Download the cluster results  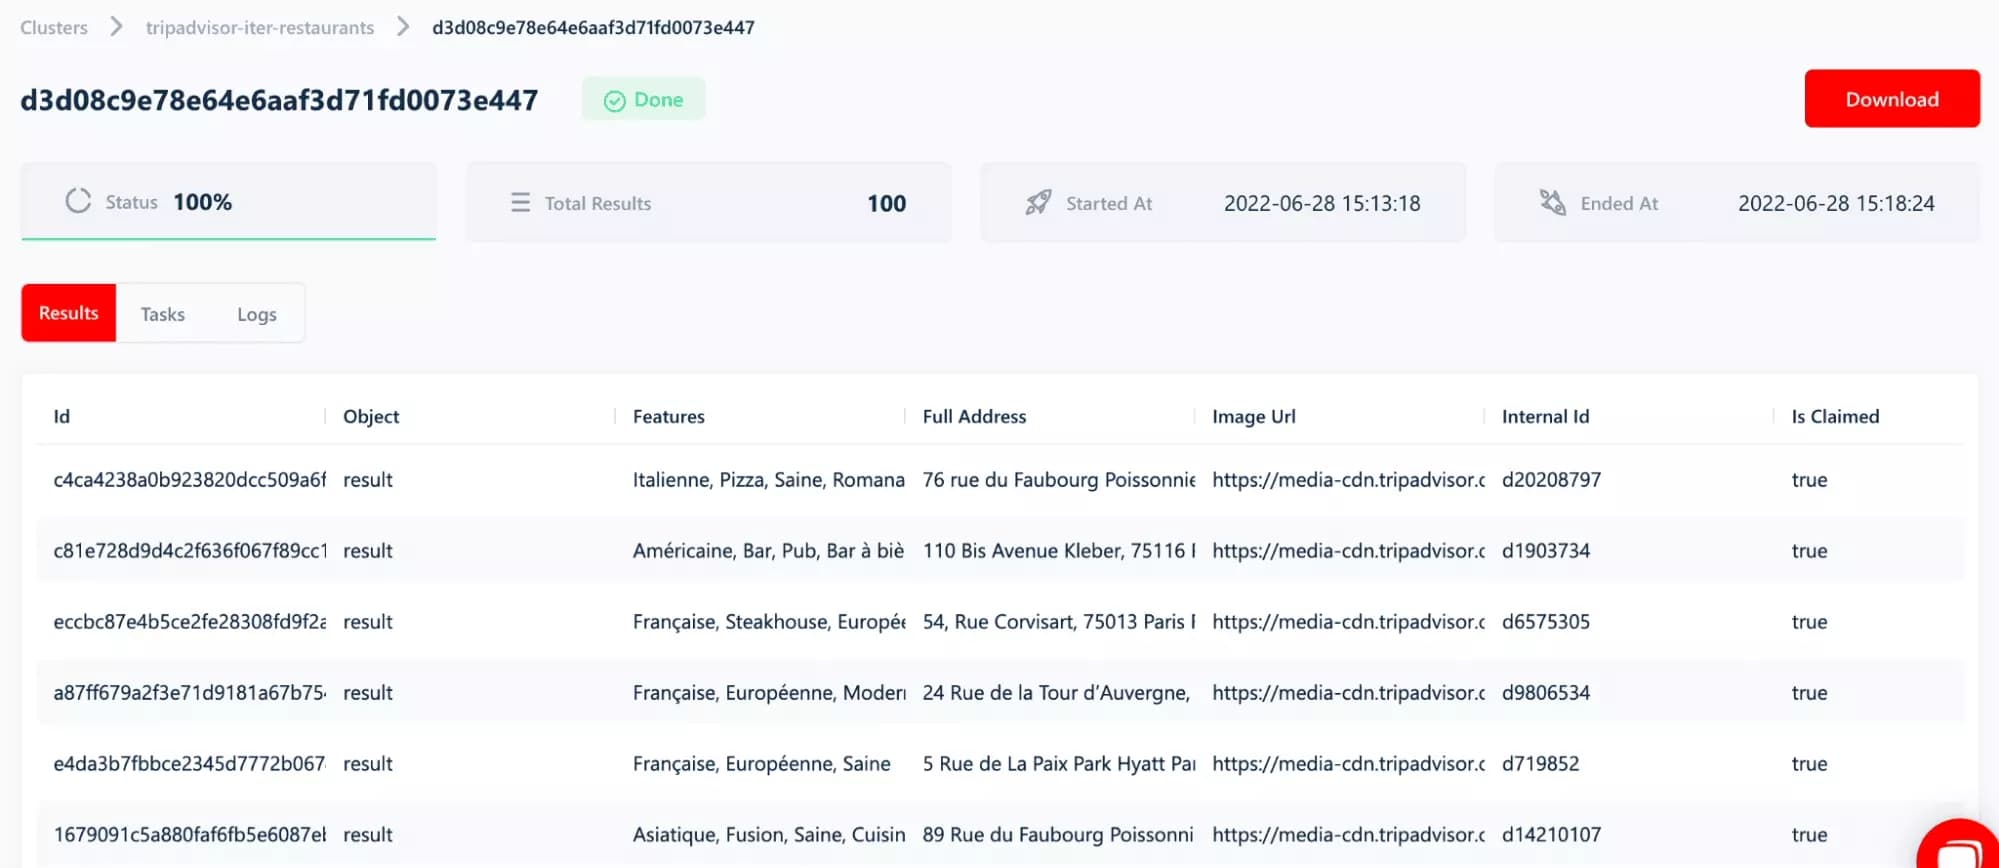point(1892,99)
